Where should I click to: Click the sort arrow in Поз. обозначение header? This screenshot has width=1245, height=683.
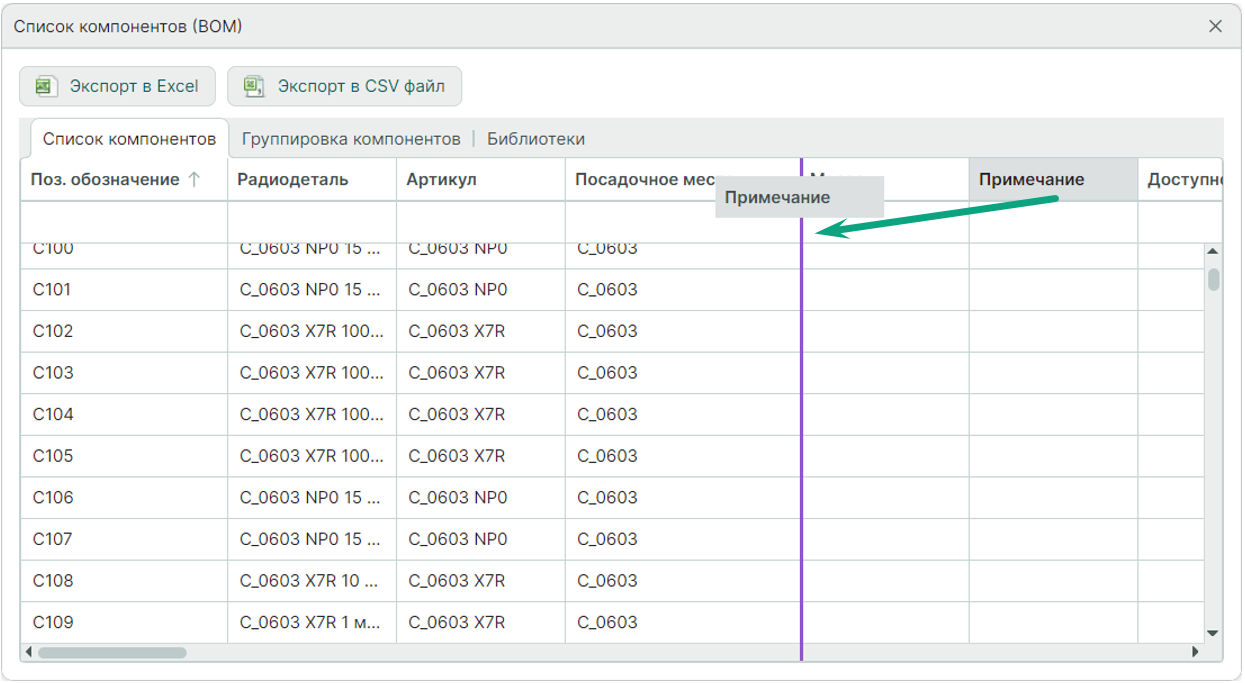pos(194,180)
